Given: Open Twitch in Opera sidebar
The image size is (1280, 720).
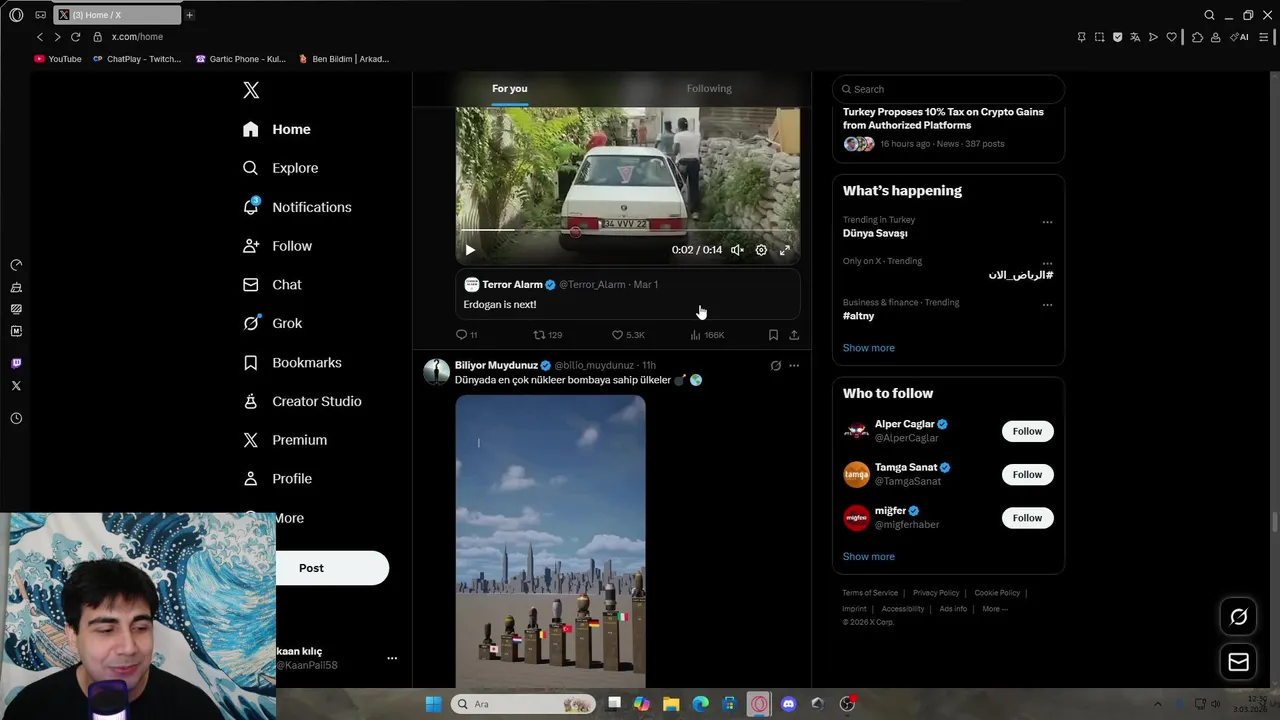Looking at the screenshot, I should (x=16, y=363).
